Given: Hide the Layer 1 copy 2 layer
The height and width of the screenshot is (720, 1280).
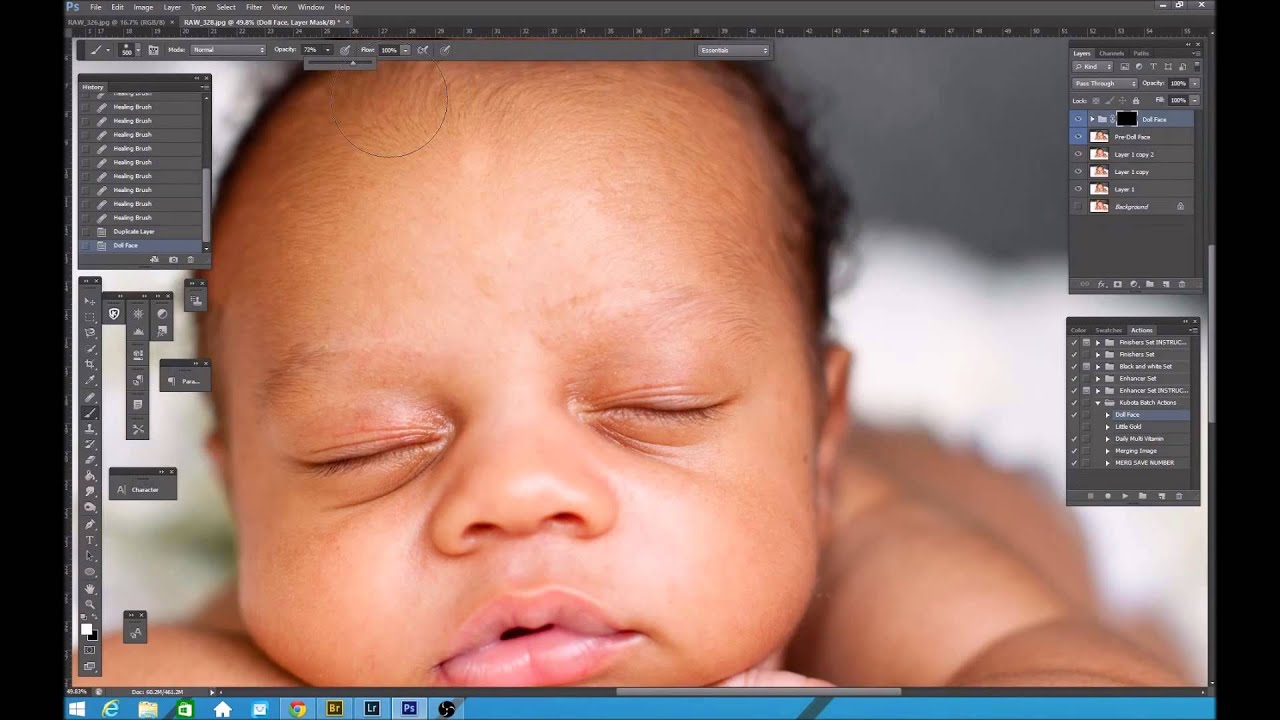Looking at the screenshot, I should point(1078,154).
